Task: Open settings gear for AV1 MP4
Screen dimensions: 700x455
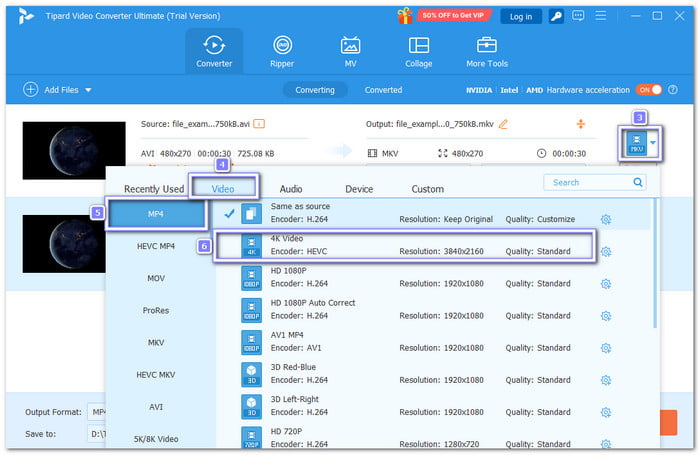Action: coord(606,348)
